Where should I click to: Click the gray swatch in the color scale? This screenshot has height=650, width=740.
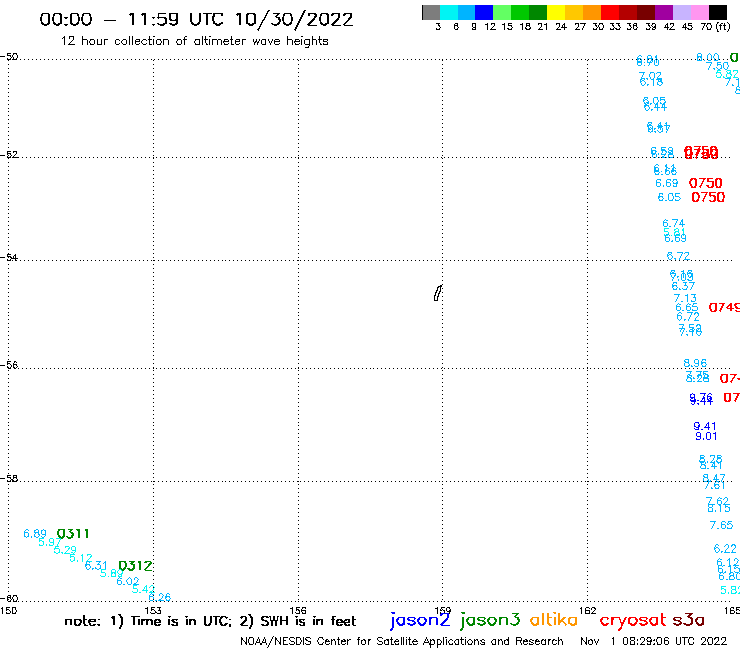click(431, 12)
